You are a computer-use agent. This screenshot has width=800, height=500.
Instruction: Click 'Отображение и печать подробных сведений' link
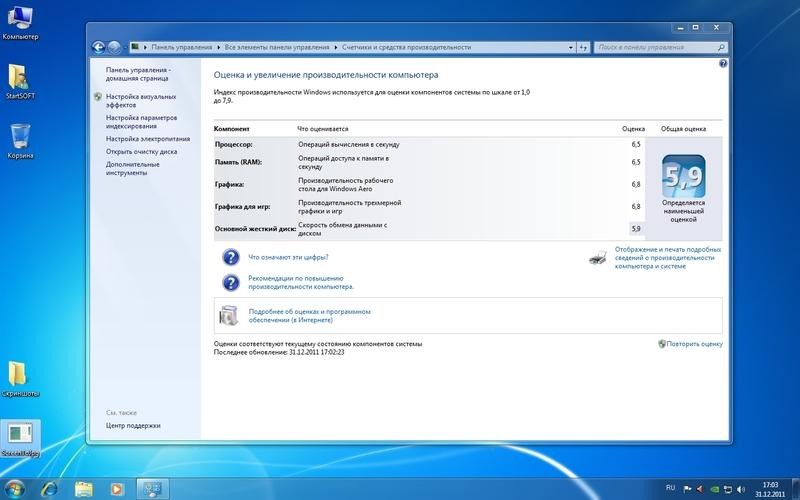(668, 258)
